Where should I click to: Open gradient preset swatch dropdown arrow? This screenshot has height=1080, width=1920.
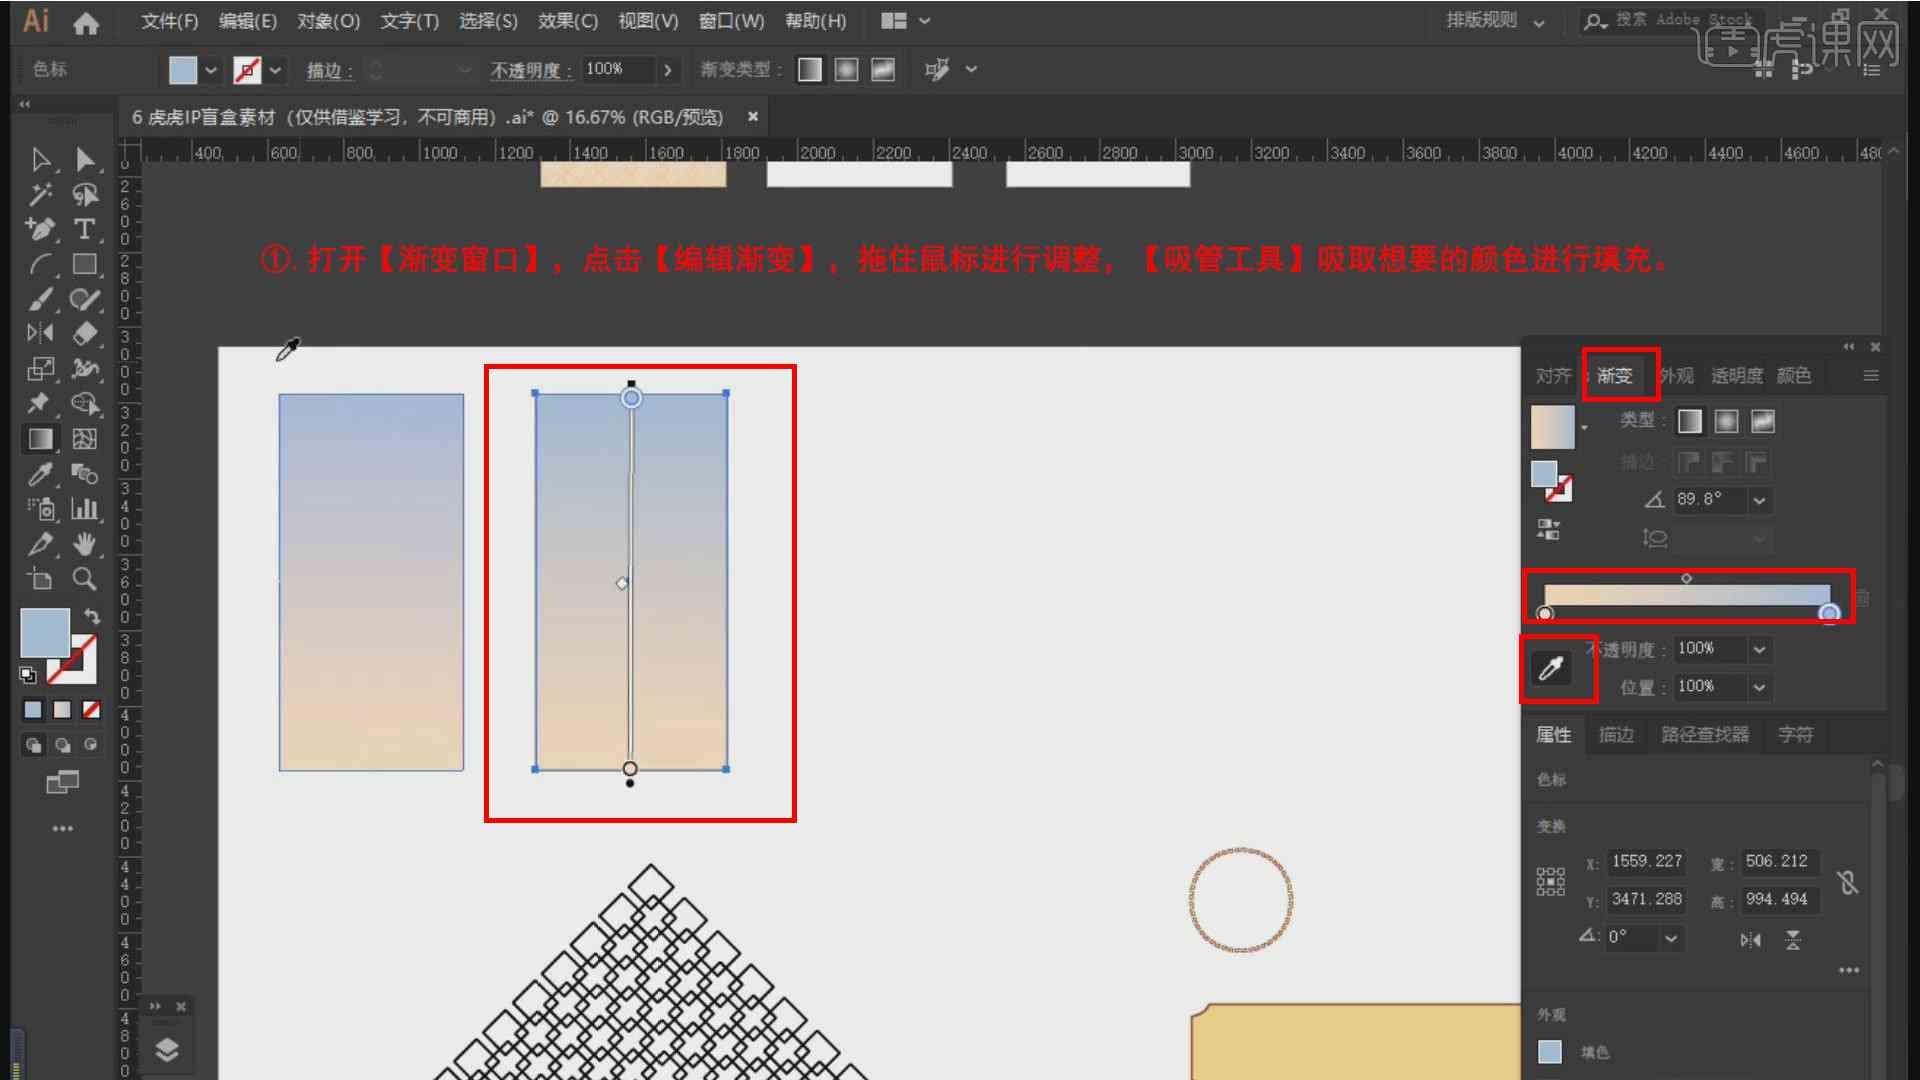pos(1584,428)
